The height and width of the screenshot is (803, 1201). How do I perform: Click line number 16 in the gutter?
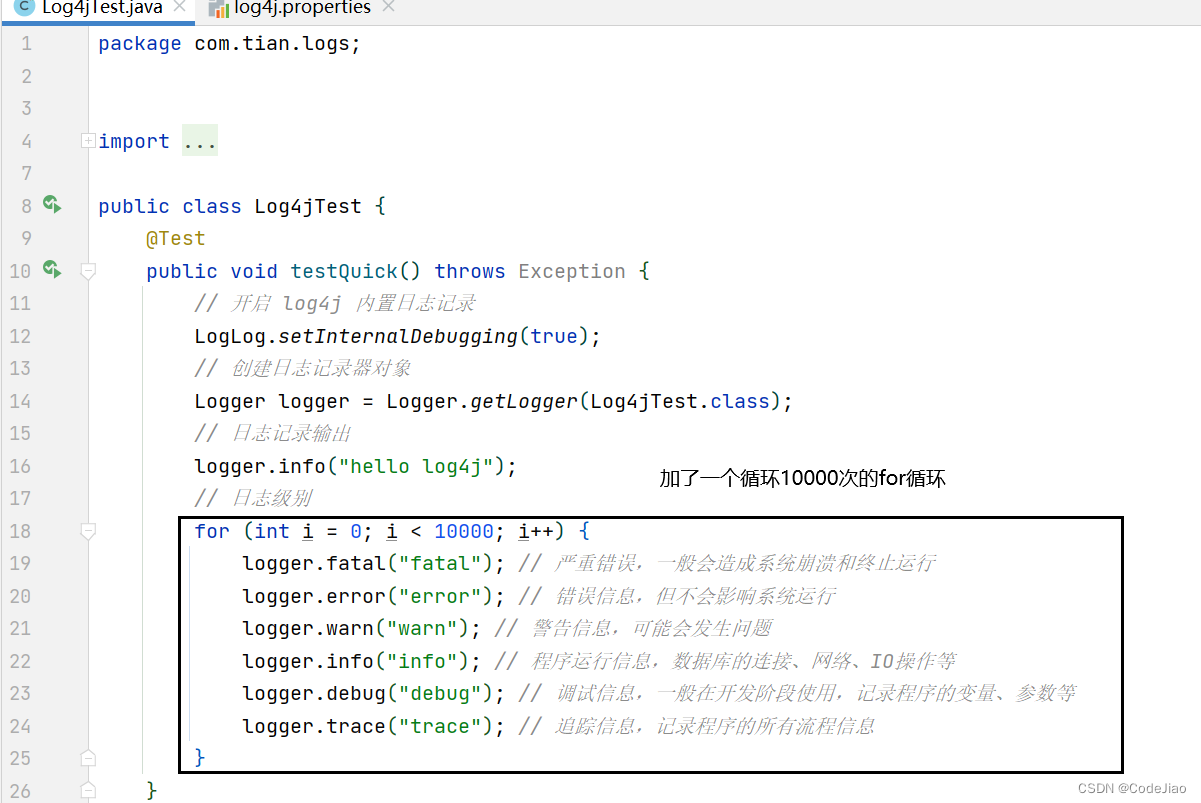[20, 466]
